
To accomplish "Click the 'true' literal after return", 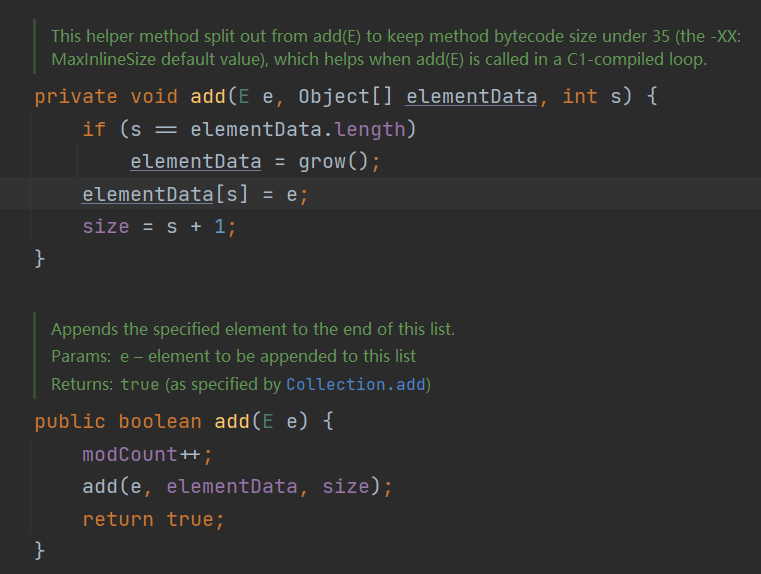I will pyautogui.click(x=190, y=520).
